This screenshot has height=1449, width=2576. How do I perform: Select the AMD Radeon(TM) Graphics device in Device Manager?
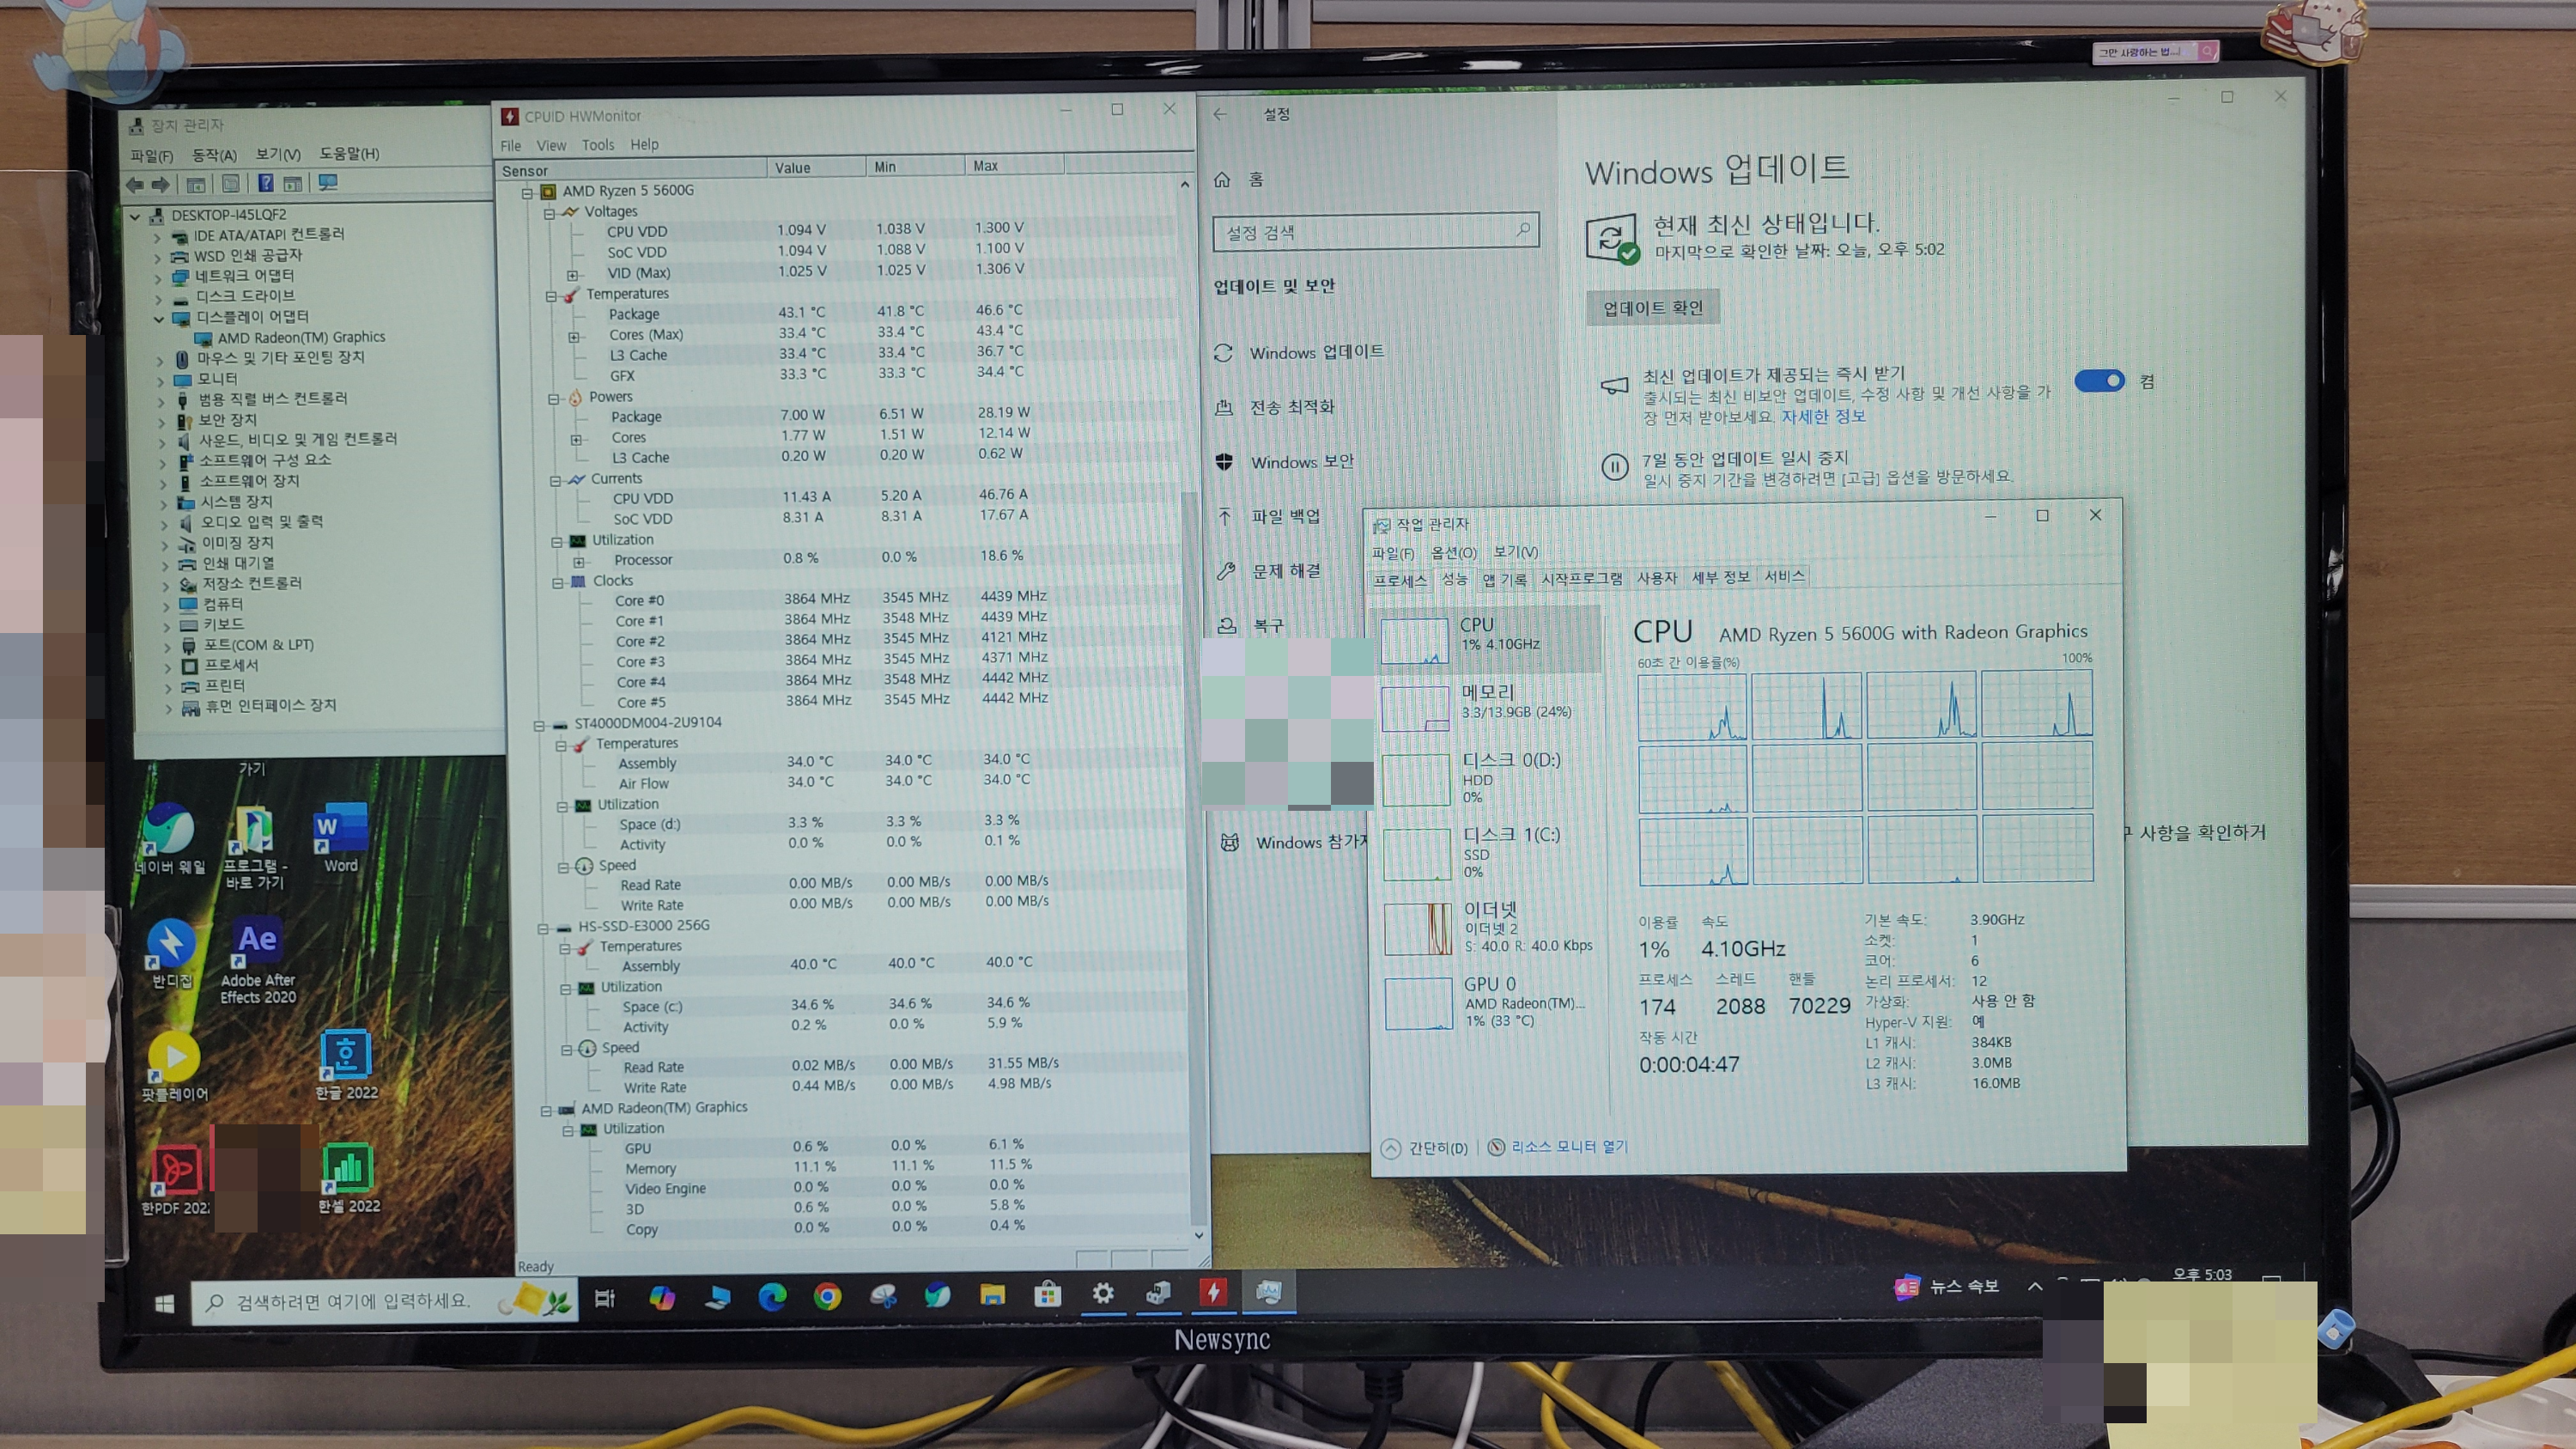[301, 338]
